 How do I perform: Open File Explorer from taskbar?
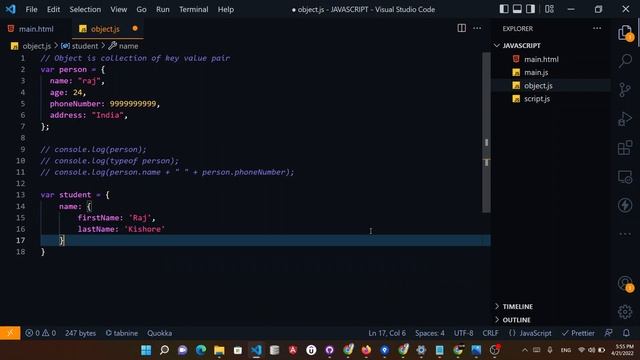tap(219, 350)
